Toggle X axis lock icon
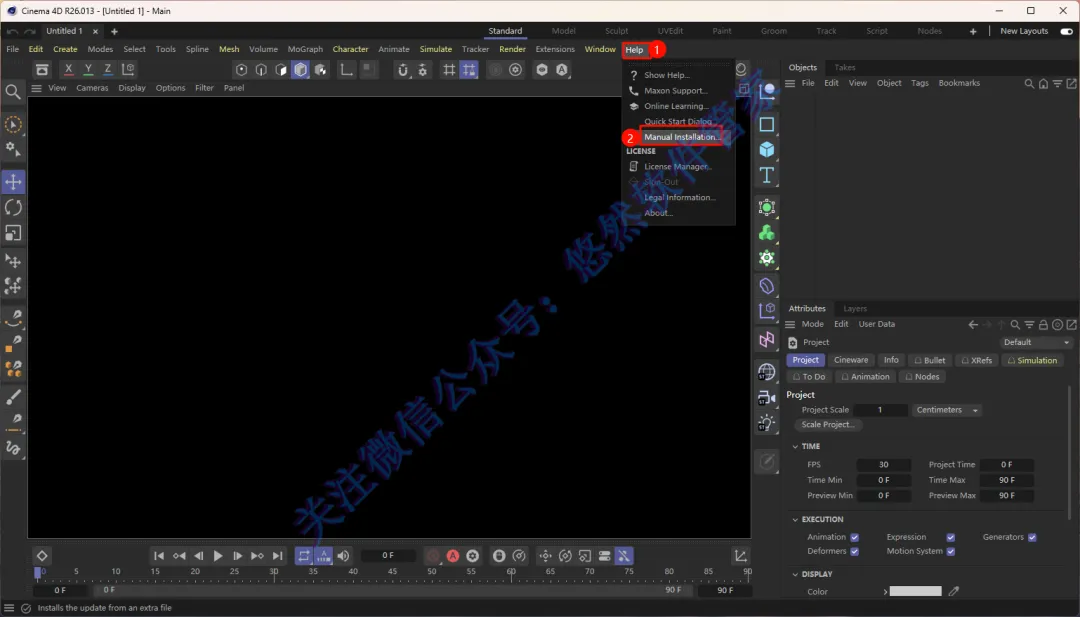 pyautogui.click(x=68, y=69)
